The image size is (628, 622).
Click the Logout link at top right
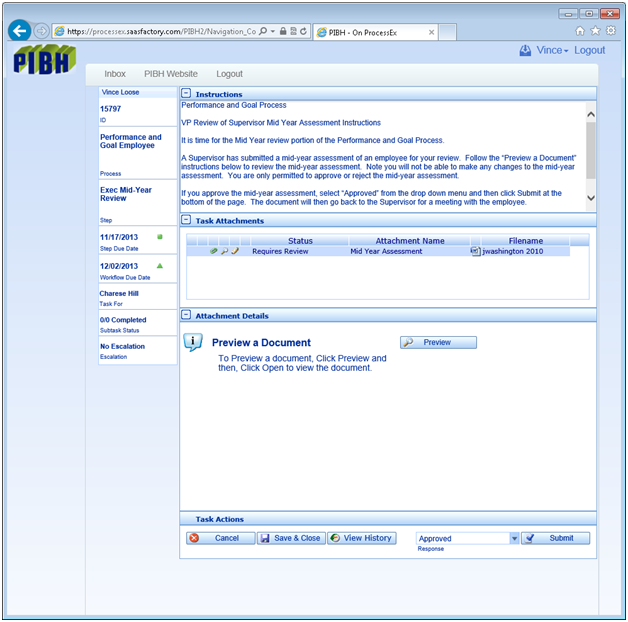pyautogui.click(x=590, y=50)
